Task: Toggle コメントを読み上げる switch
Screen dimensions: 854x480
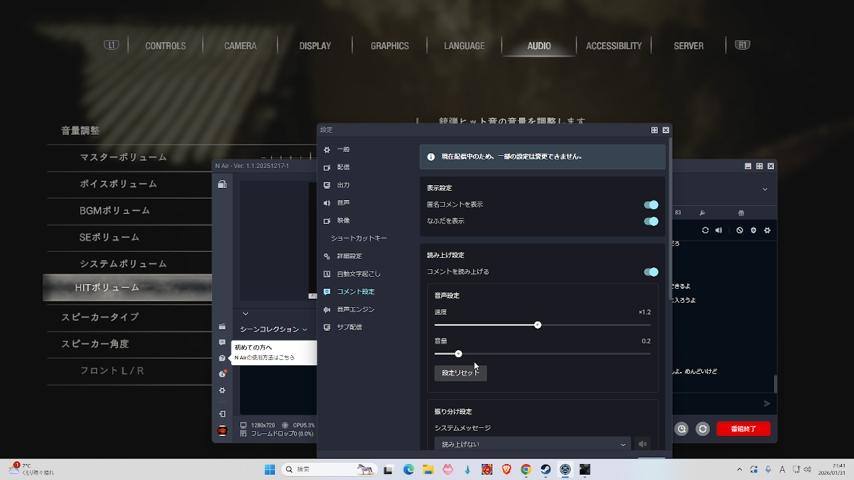Action: pos(651,272)
